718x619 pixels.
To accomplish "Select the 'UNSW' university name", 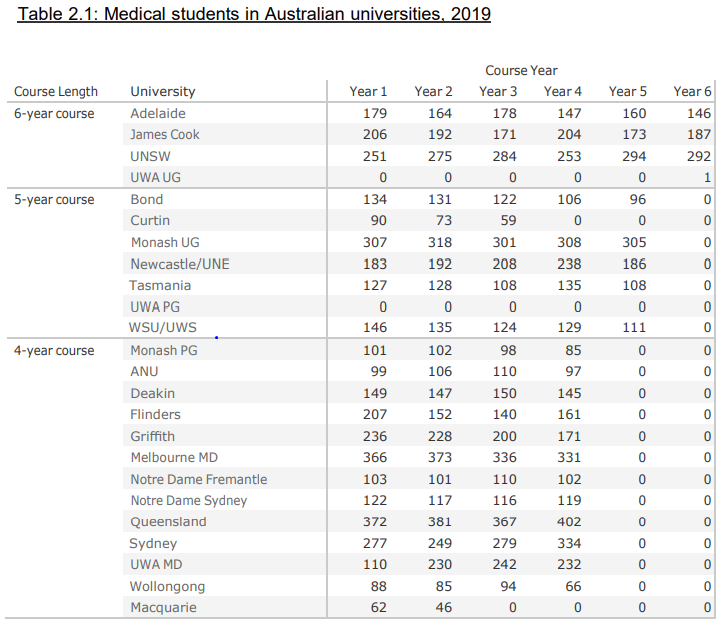I will pyautogui.click(x=150, y=157).
